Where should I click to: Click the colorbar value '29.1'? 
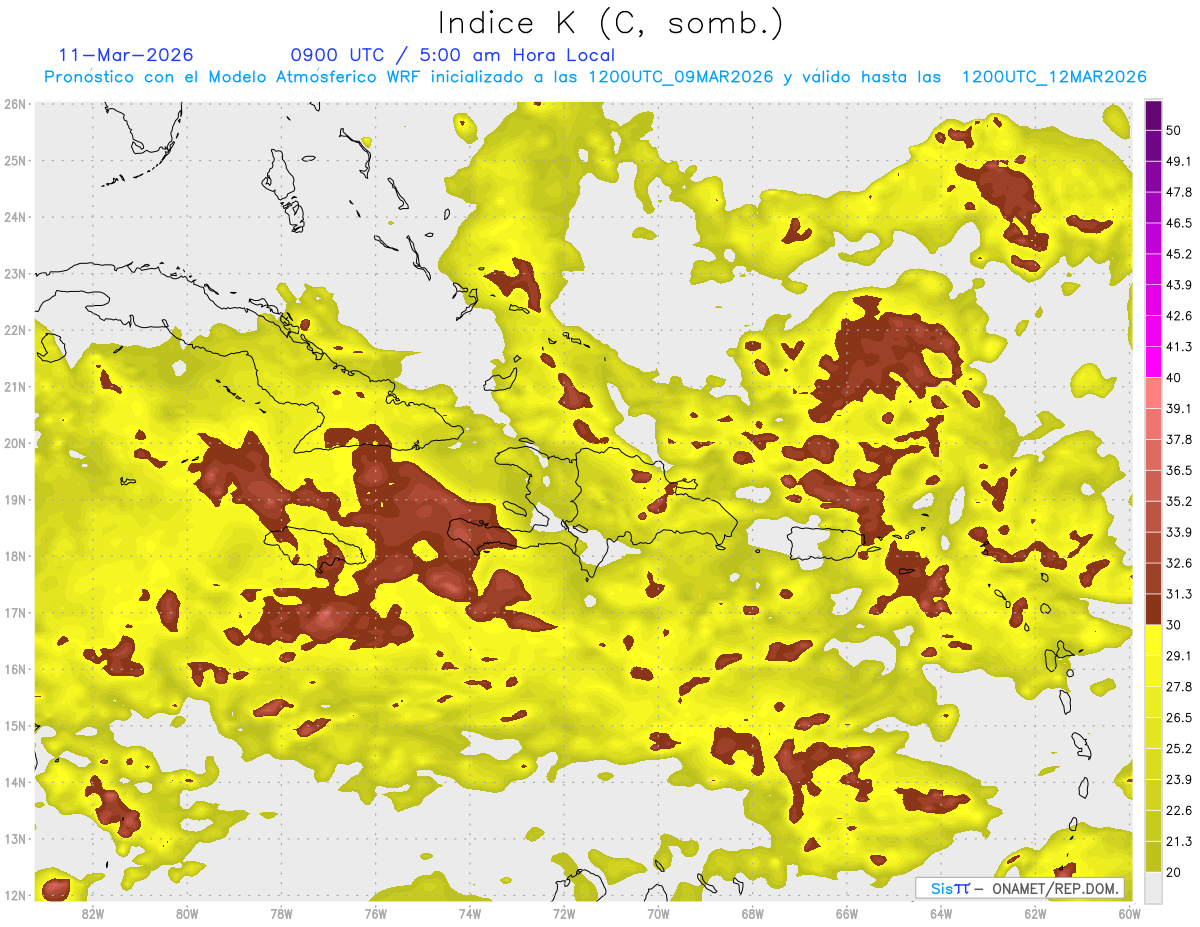[1178, 656]
